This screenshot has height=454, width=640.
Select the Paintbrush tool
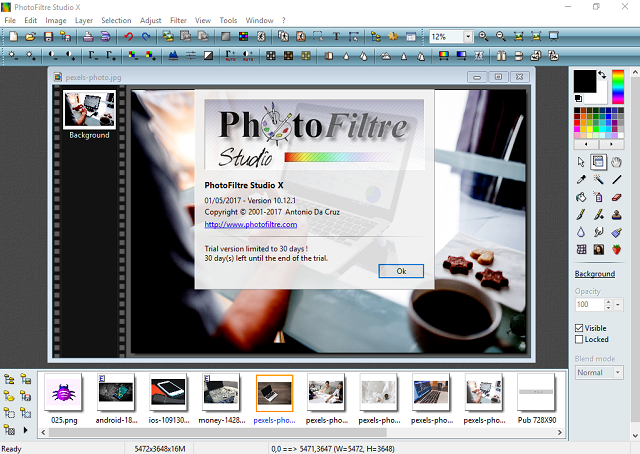click(x=581, y=214)
